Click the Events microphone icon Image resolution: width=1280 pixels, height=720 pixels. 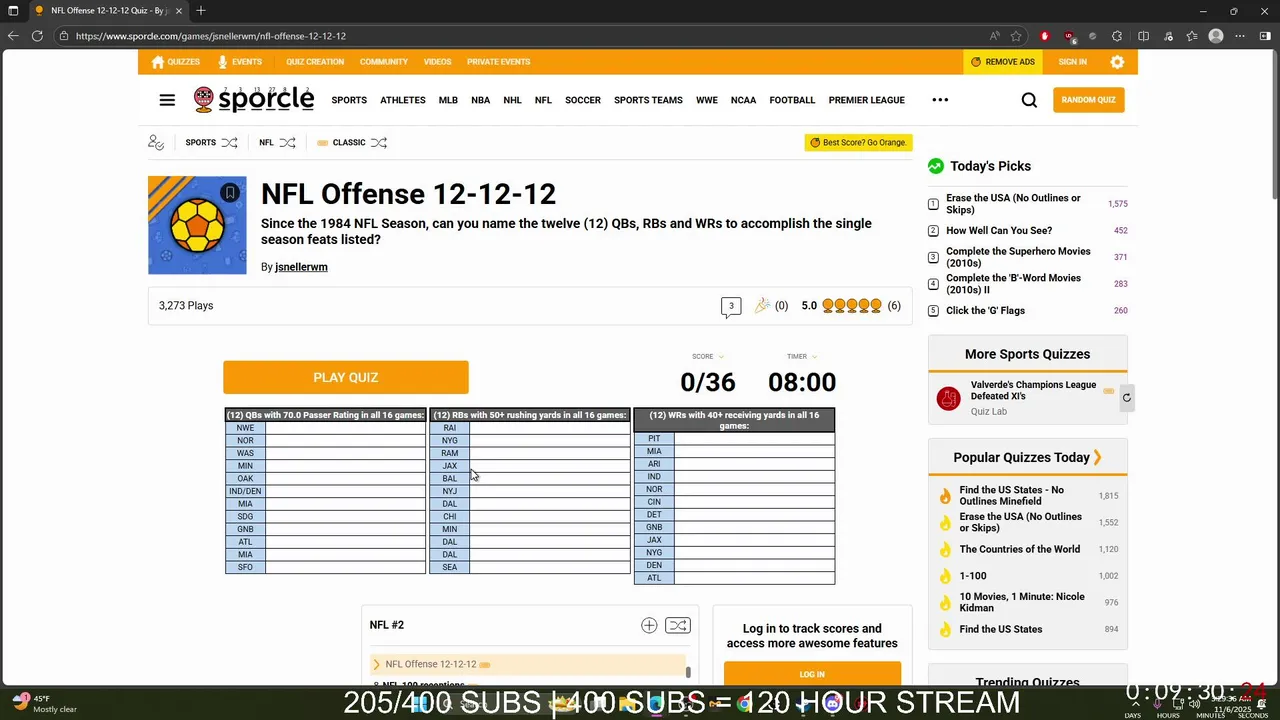tap(223, 62)
